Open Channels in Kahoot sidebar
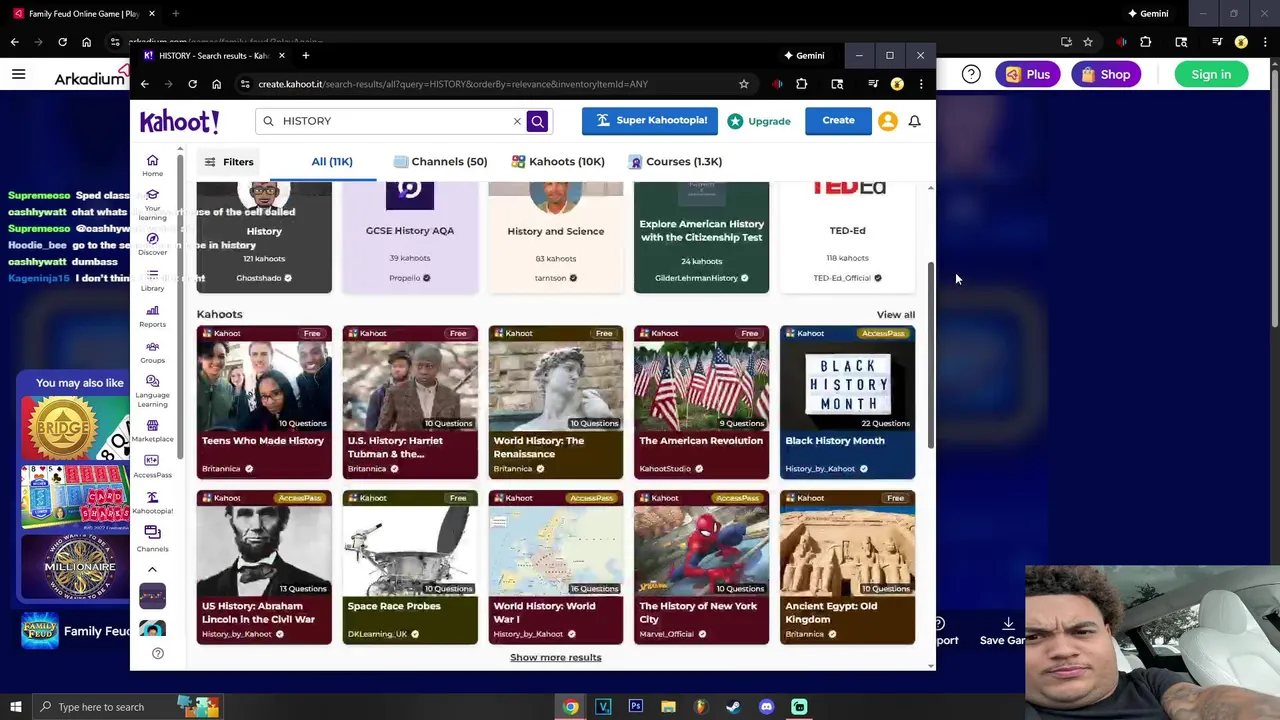This screenshot has height=720, width=1280. [152, 539]
